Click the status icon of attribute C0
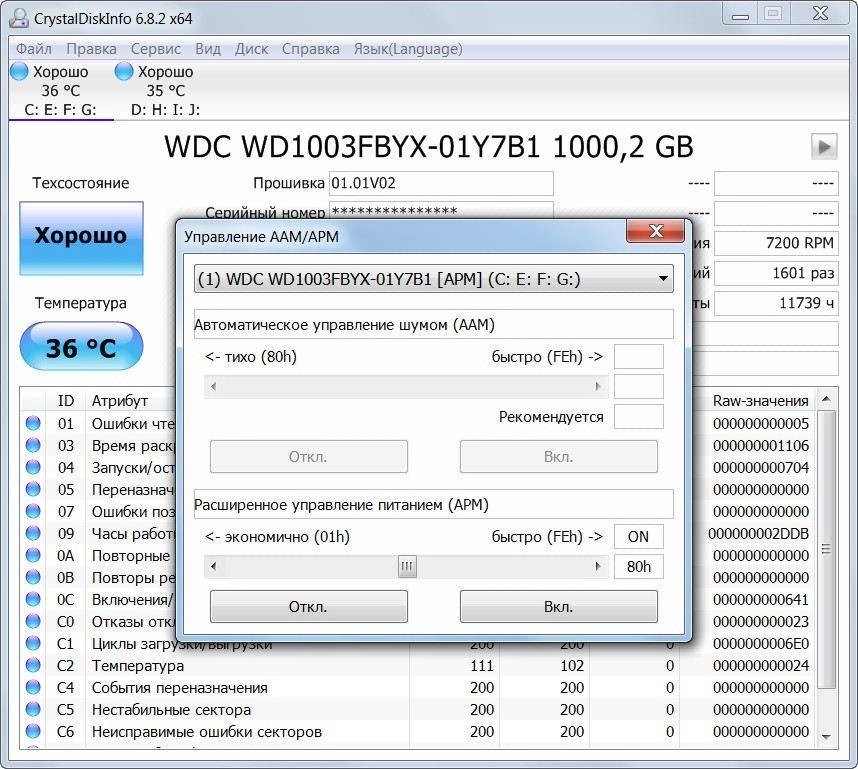This screenshot has height=769, width=858. click(33, 621)
